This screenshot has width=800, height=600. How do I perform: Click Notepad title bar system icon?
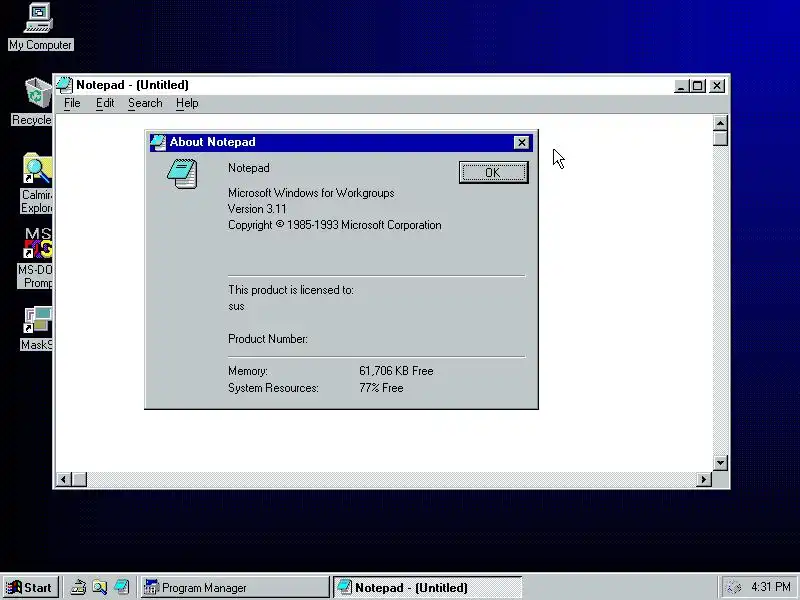64,85
